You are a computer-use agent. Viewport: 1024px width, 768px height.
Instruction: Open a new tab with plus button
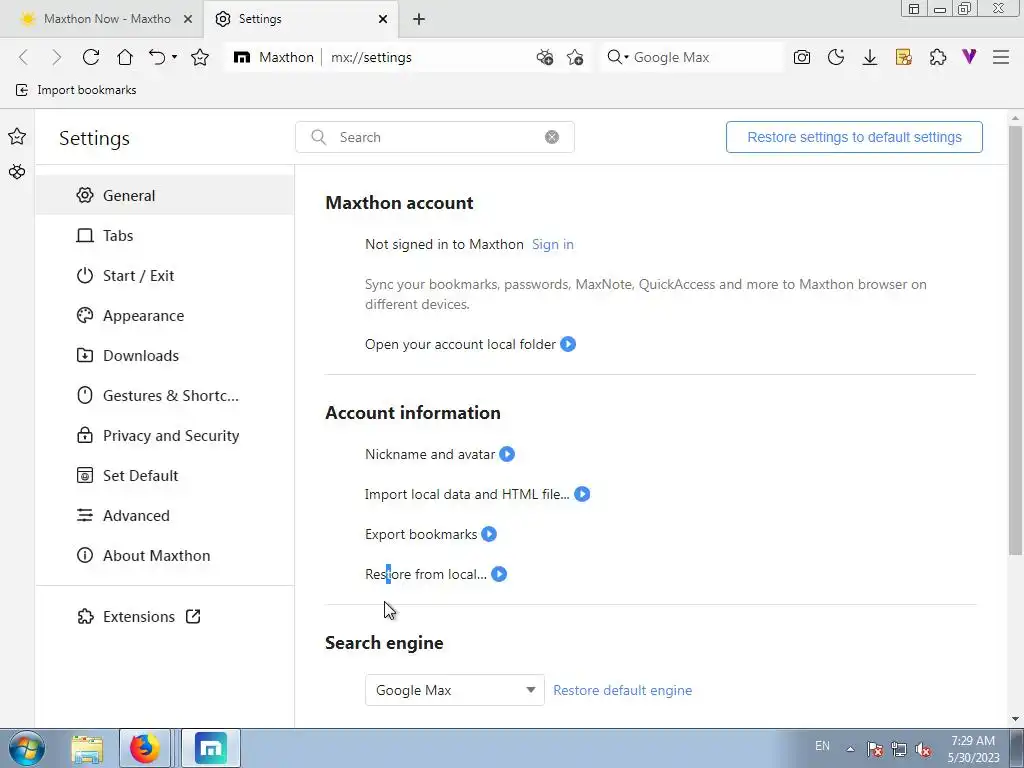pos(419,19)
